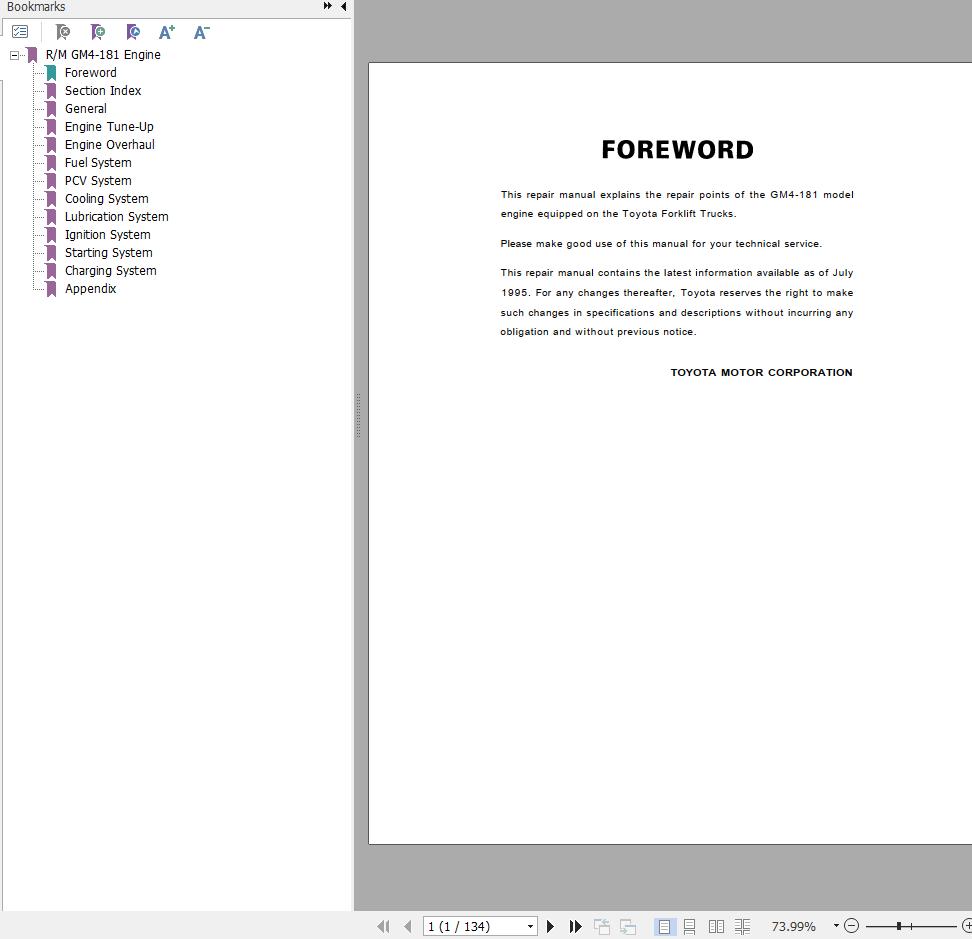The width and height of the screenshot is (972, 939).
Task: Select the Cooling System bookmark
Action: [x=107, y=198]
